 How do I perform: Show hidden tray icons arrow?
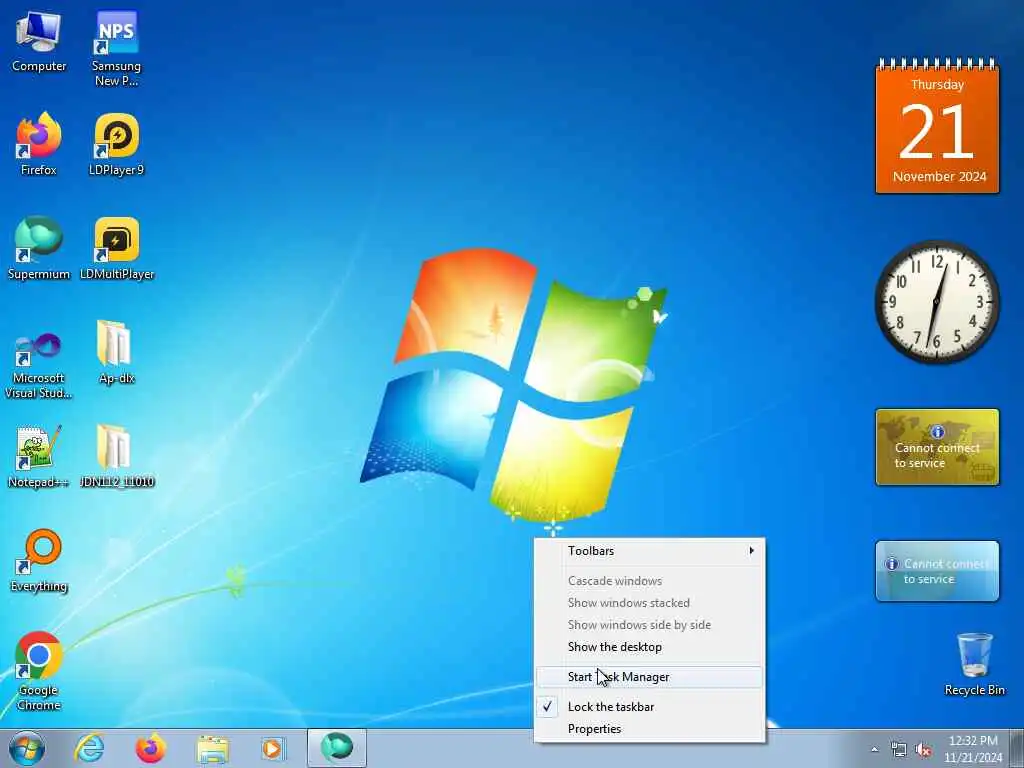[874, 750]
